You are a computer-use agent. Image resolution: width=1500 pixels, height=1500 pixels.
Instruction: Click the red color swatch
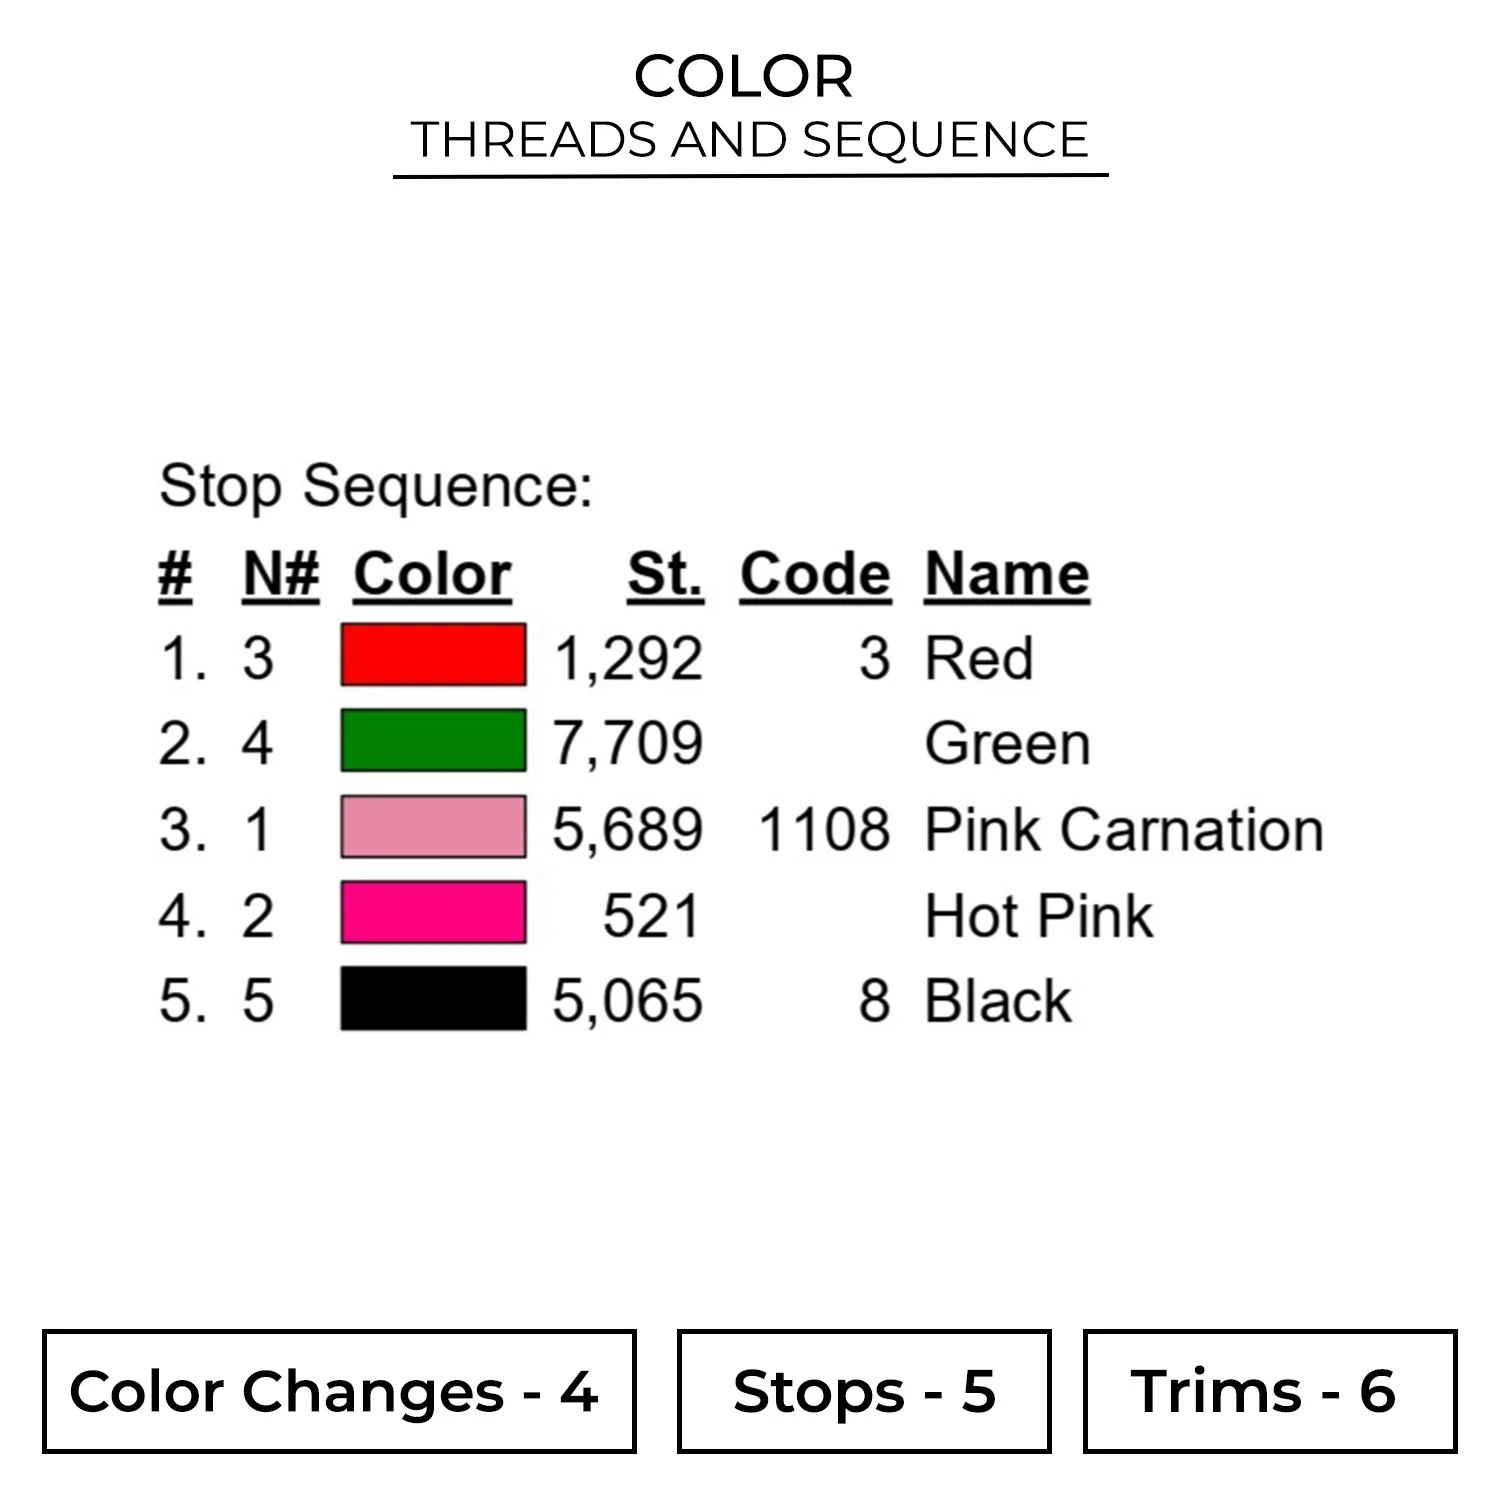point(433,655)
